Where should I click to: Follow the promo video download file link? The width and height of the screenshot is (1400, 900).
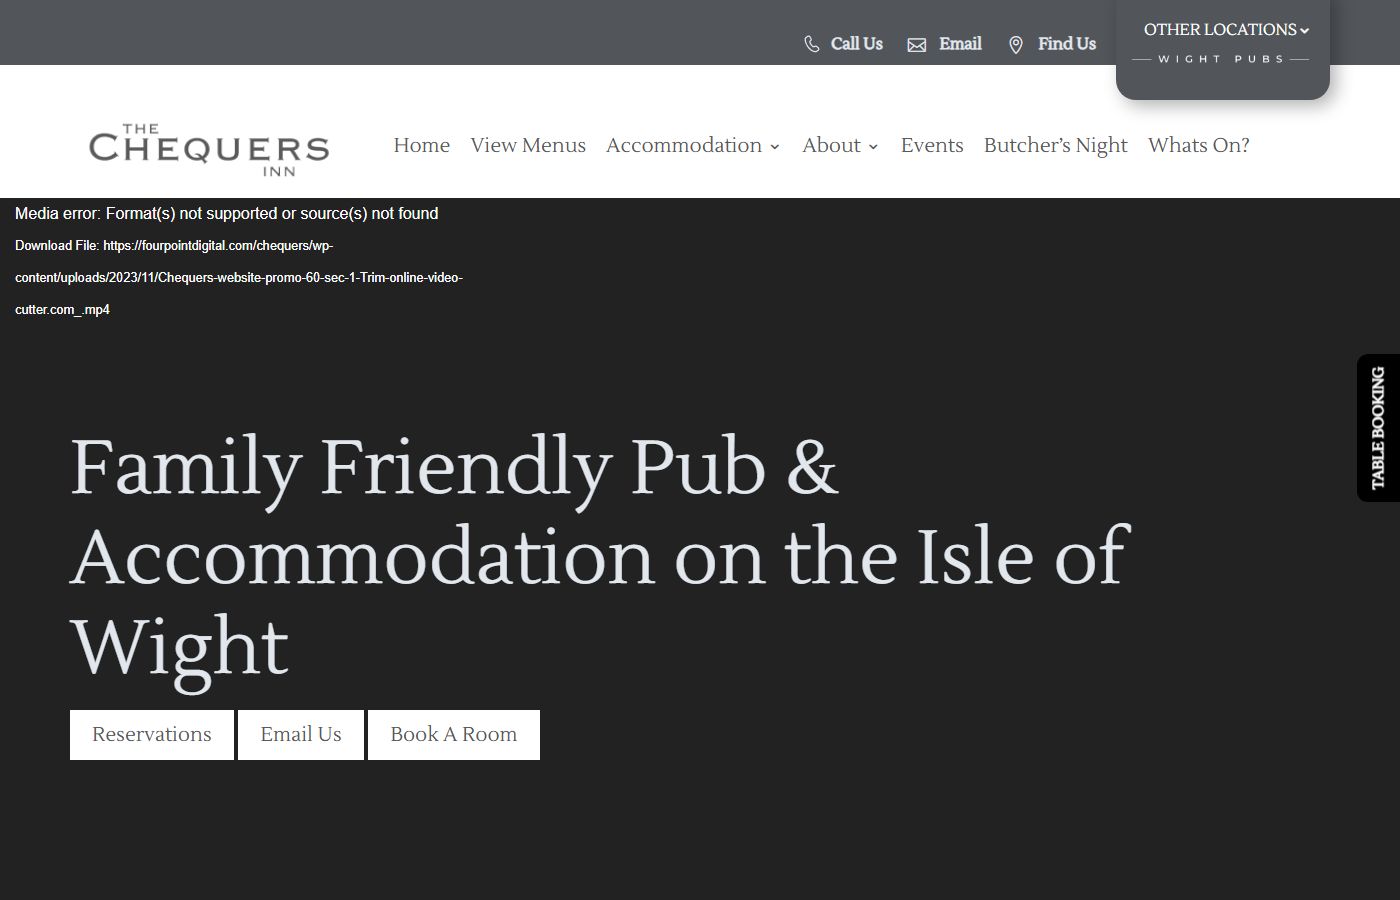(239, 277)
